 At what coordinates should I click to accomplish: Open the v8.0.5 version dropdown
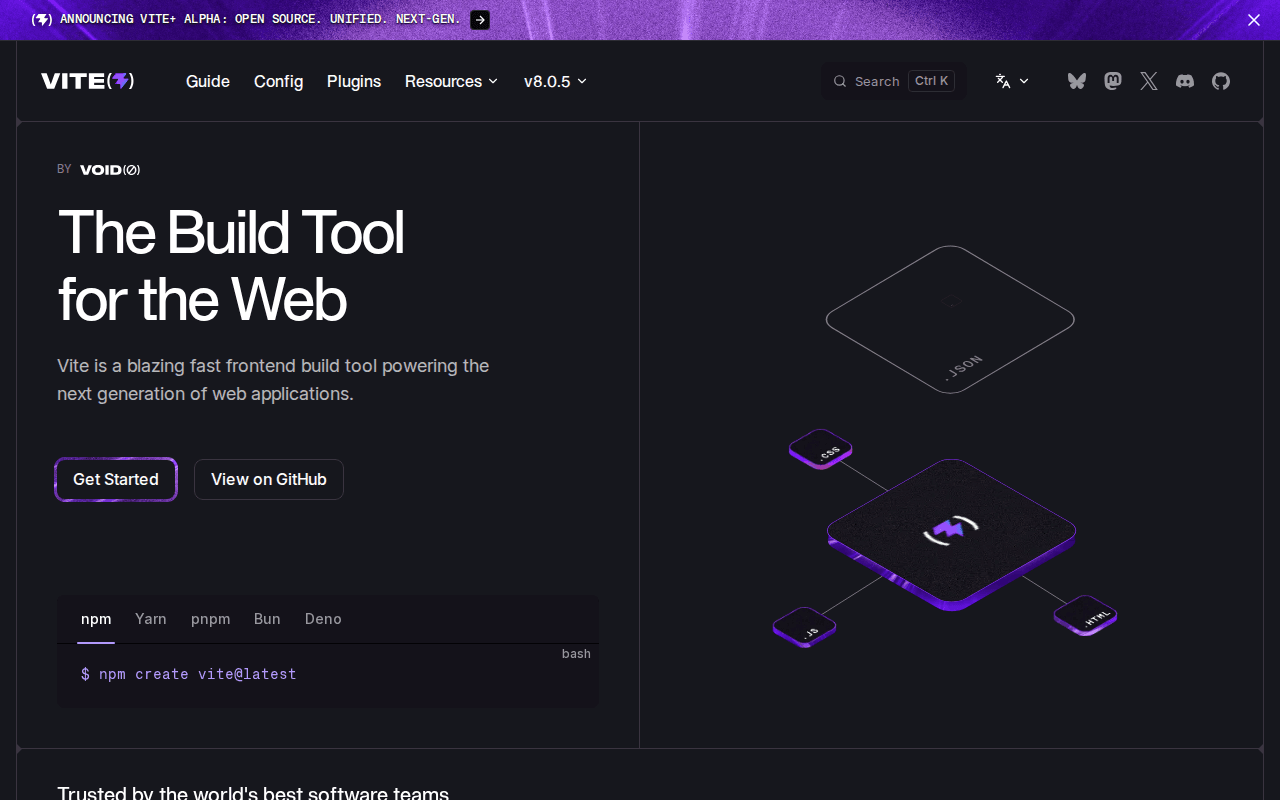(x=555, y=81)
